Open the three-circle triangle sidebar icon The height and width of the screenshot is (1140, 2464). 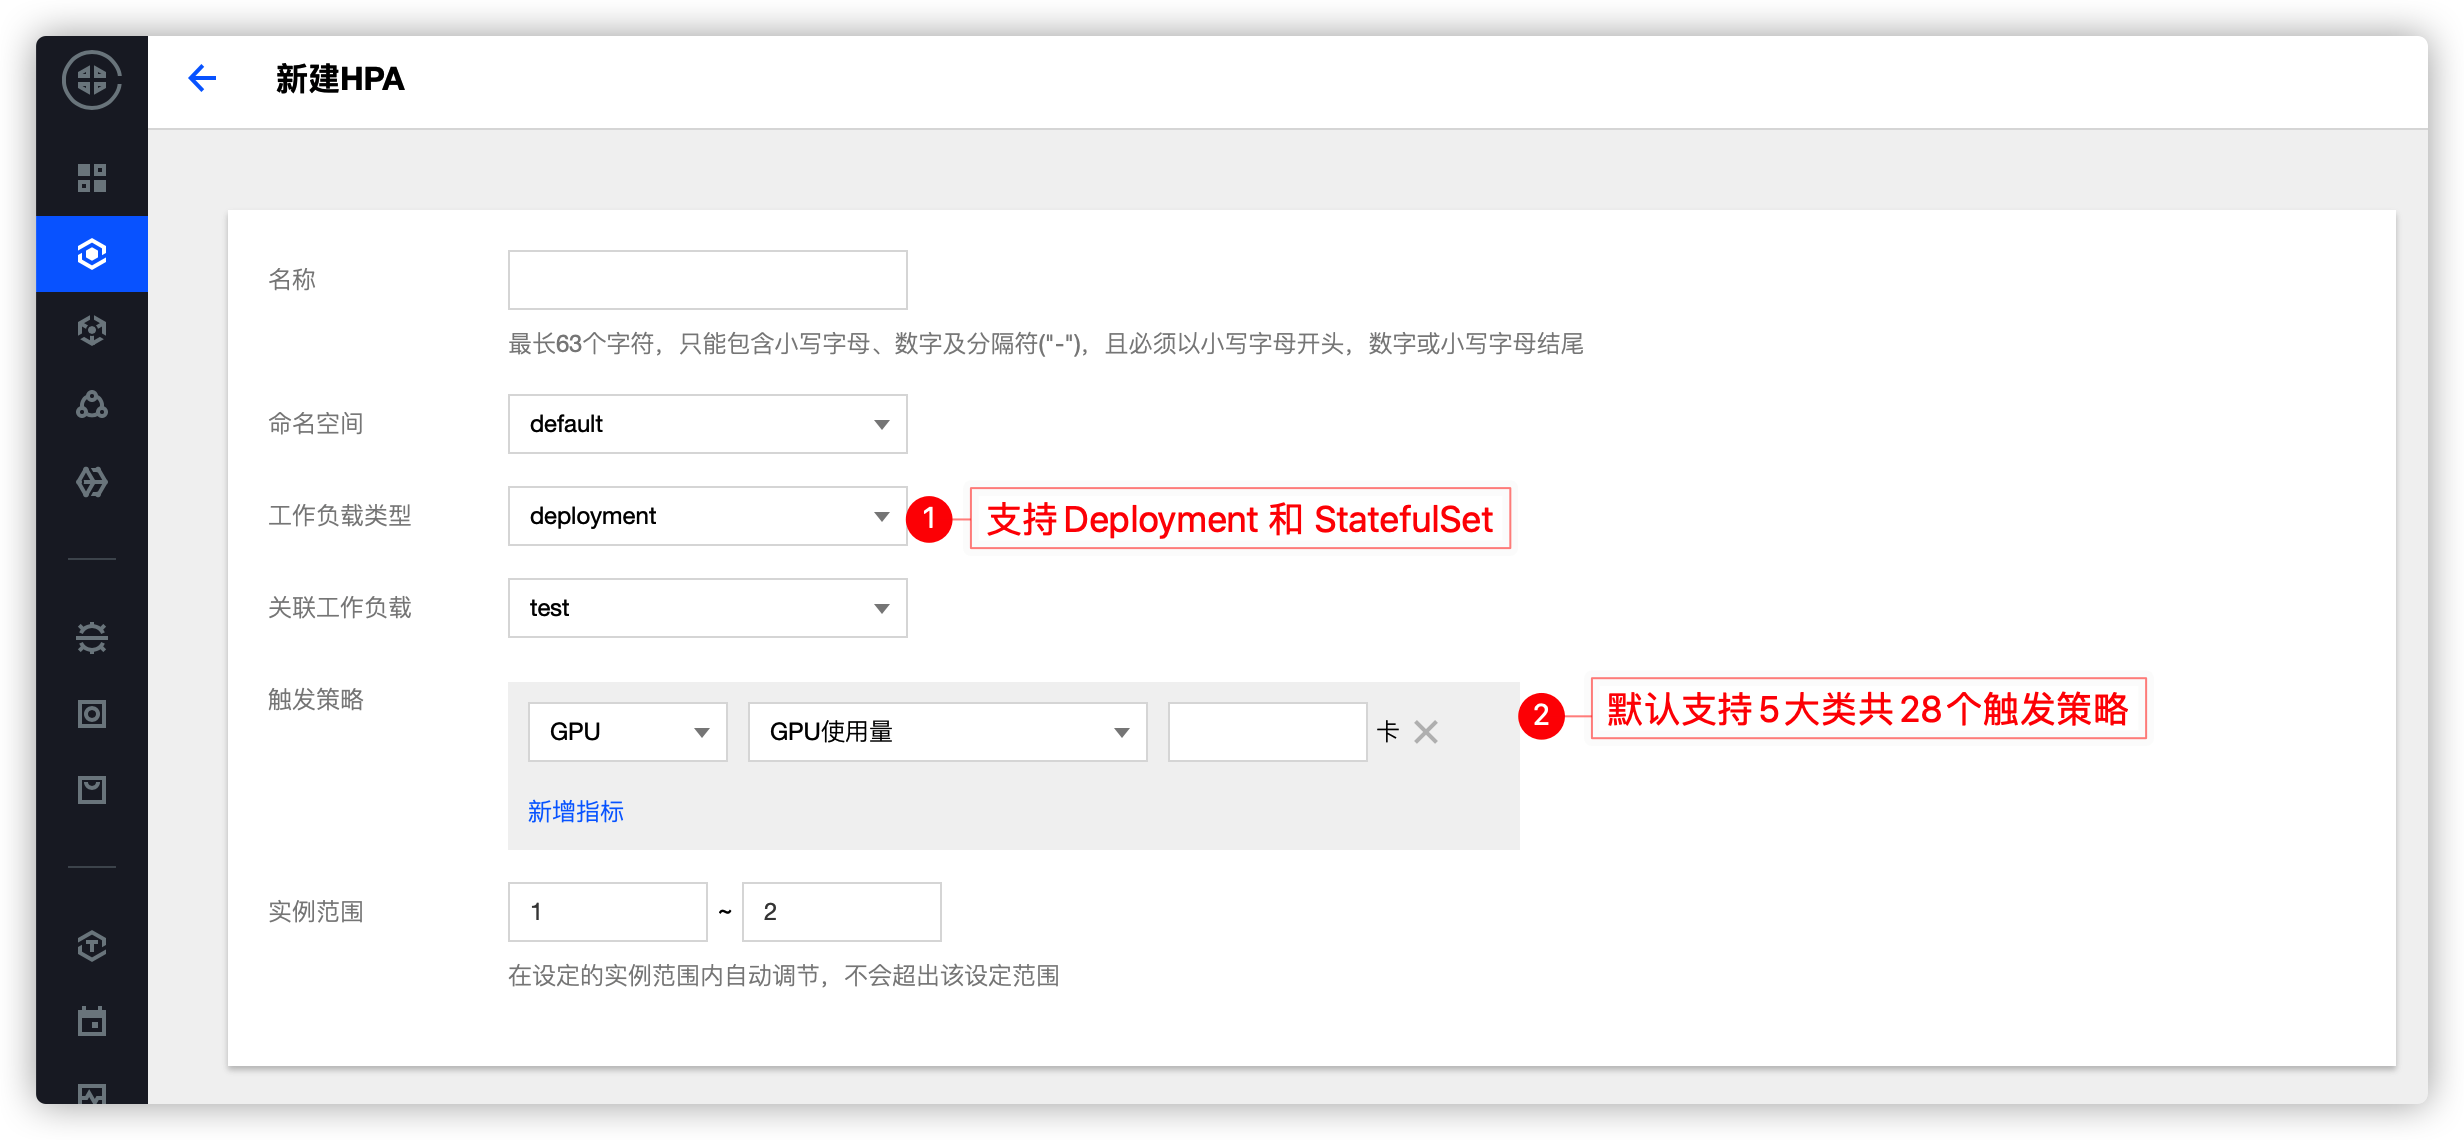[92, 405]
